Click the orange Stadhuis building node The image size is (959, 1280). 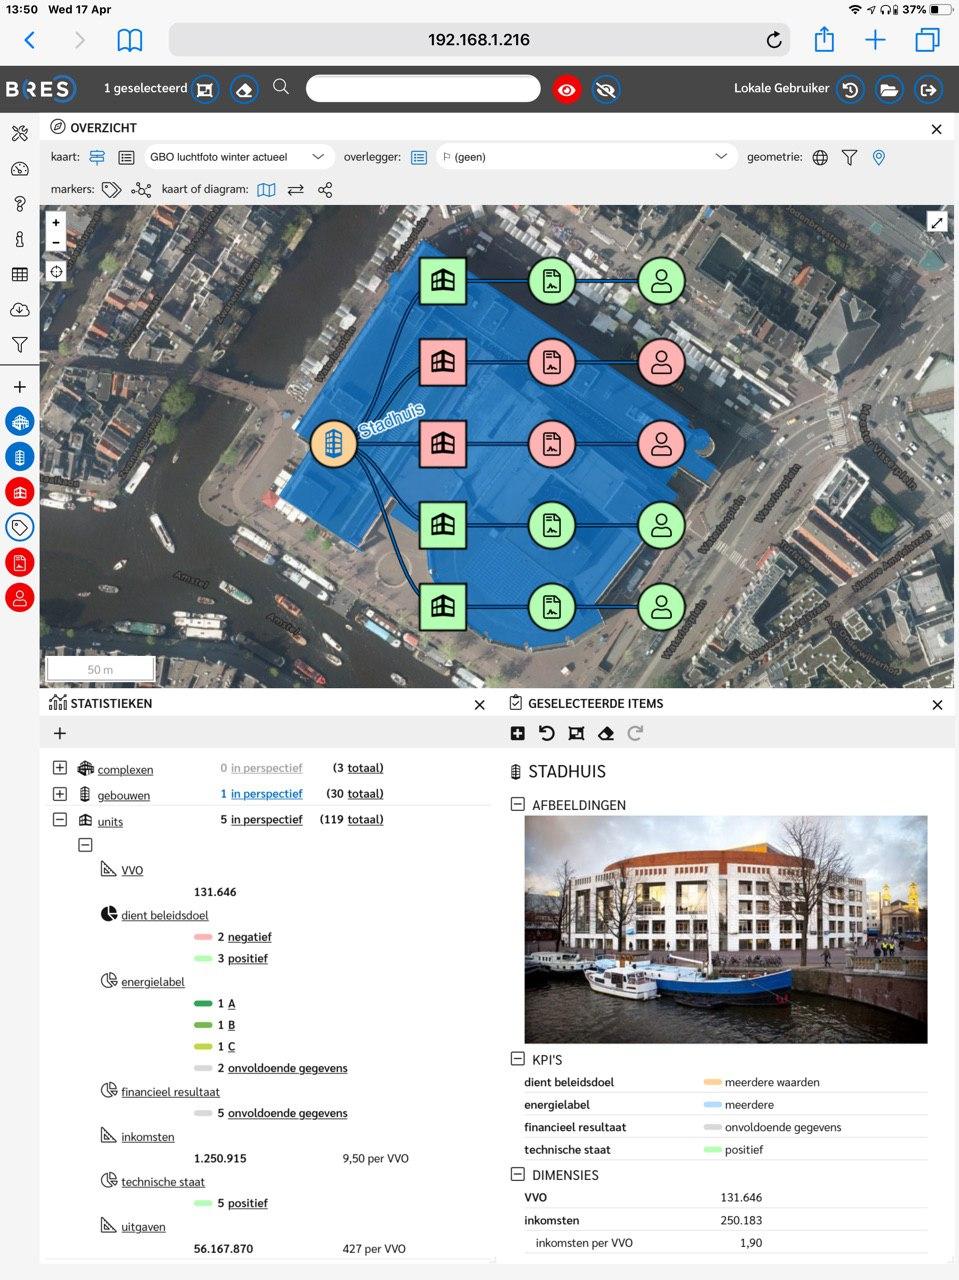[x=333, y=444]
